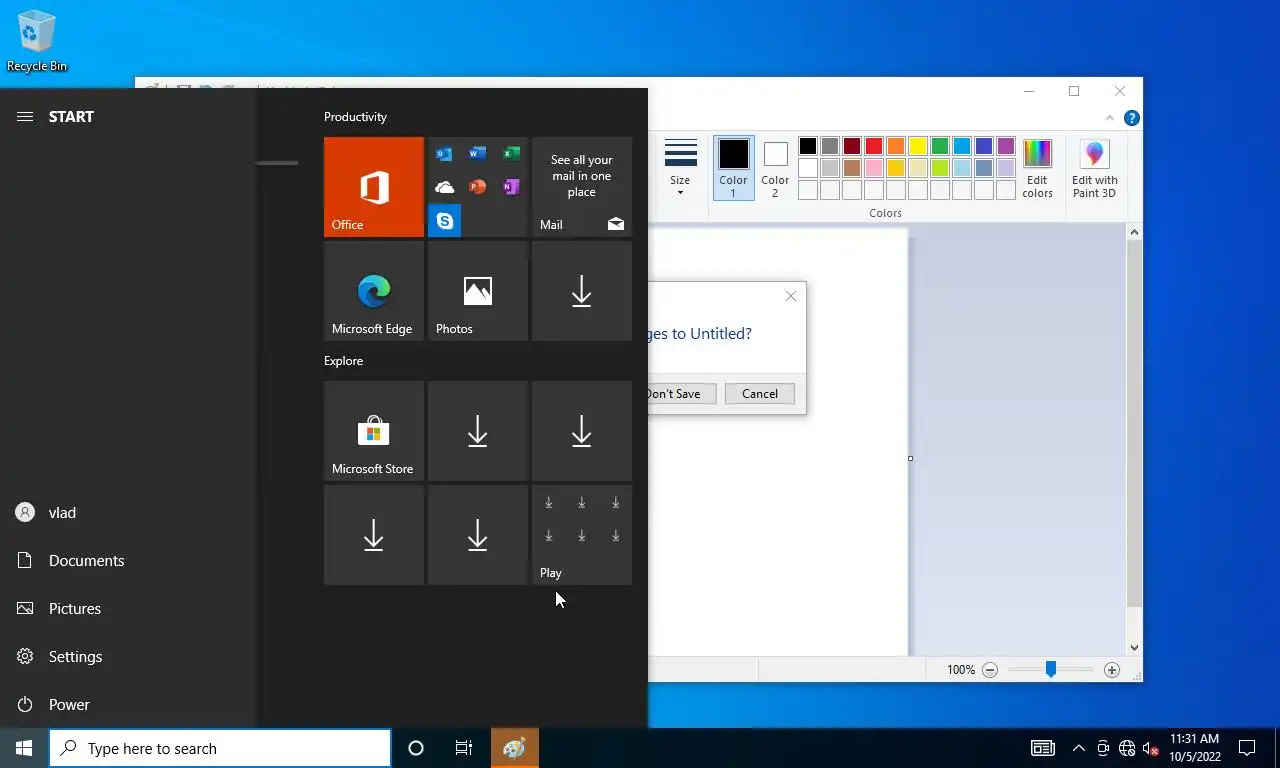Click Cancel in the Paint dialog
Image resolution: width=1280 pixels, height=768 pixels.
pos(760,394)
